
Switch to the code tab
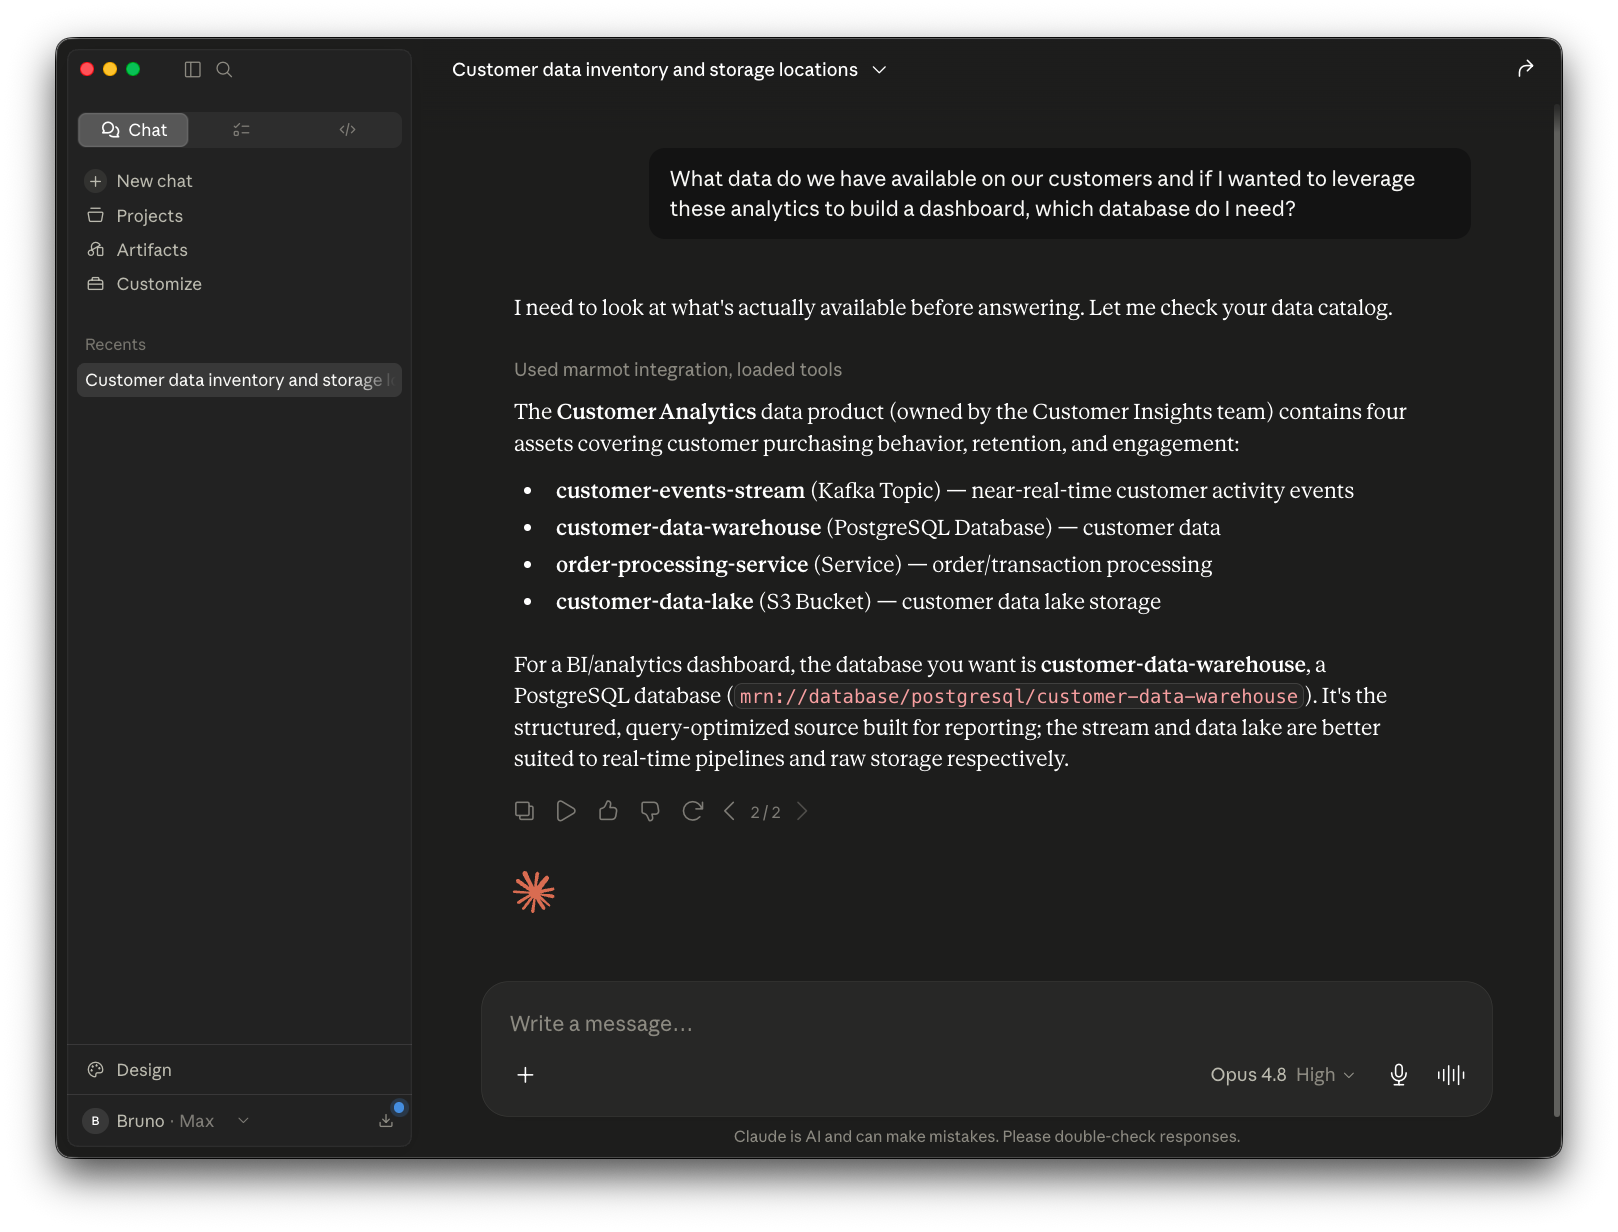[347, 130]
